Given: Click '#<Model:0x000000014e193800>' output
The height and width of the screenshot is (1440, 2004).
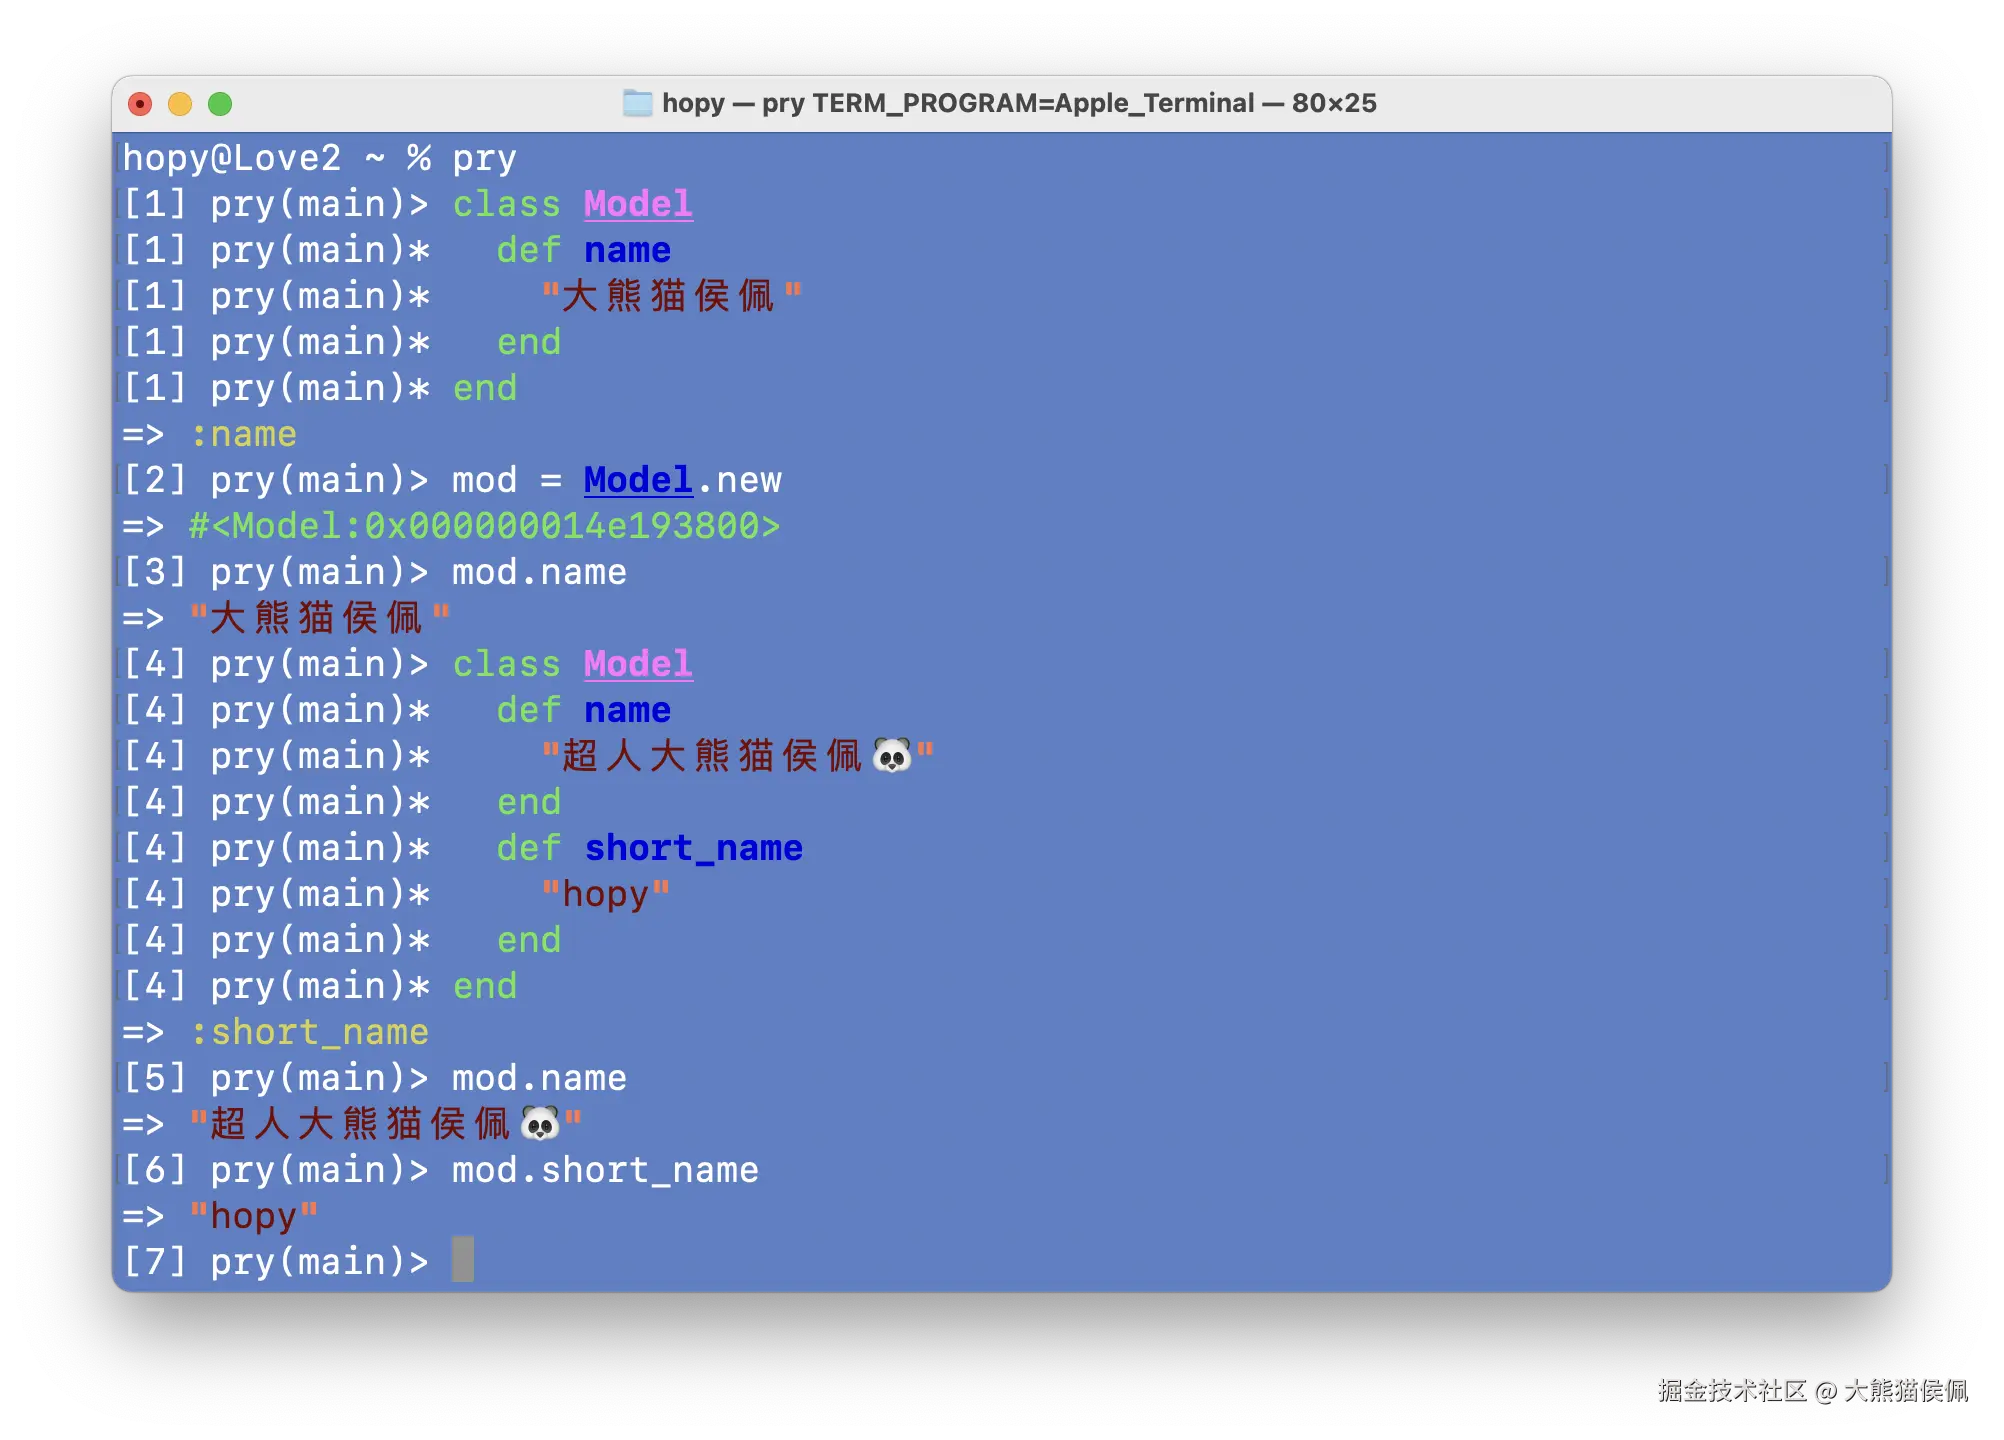Looking at the screenshot, I should pyautogui.click(x=484, y=526).
